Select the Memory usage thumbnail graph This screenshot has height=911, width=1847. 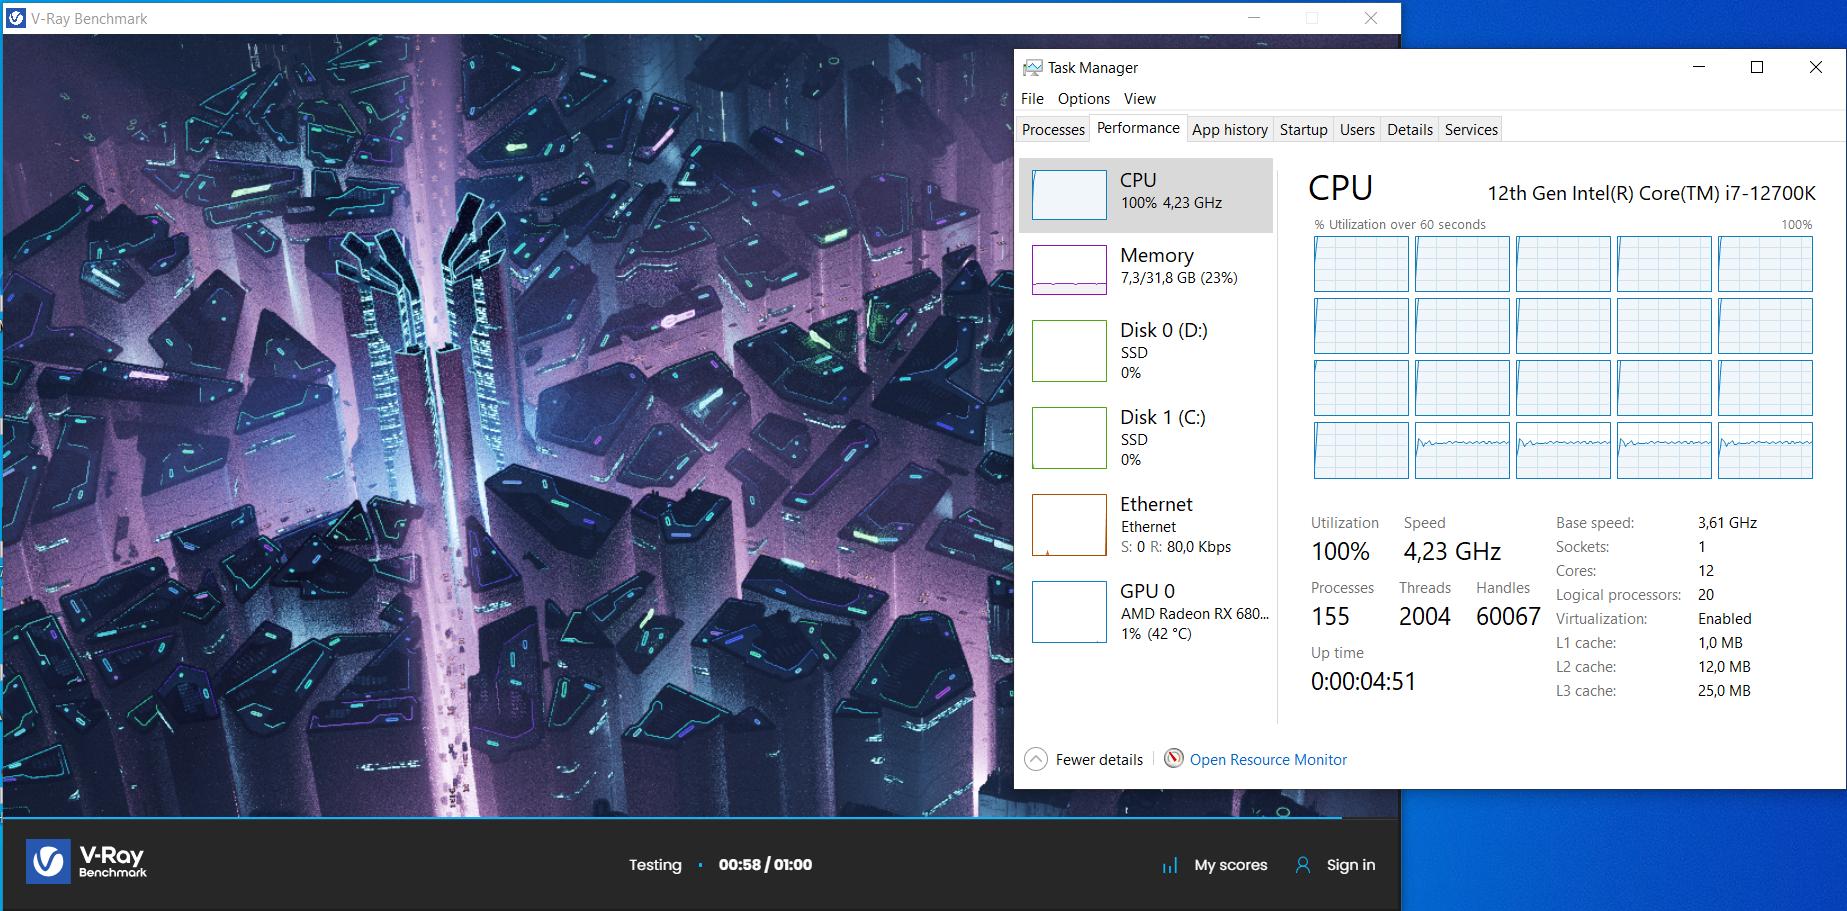pyautogui.click(x=1069, y=270)
